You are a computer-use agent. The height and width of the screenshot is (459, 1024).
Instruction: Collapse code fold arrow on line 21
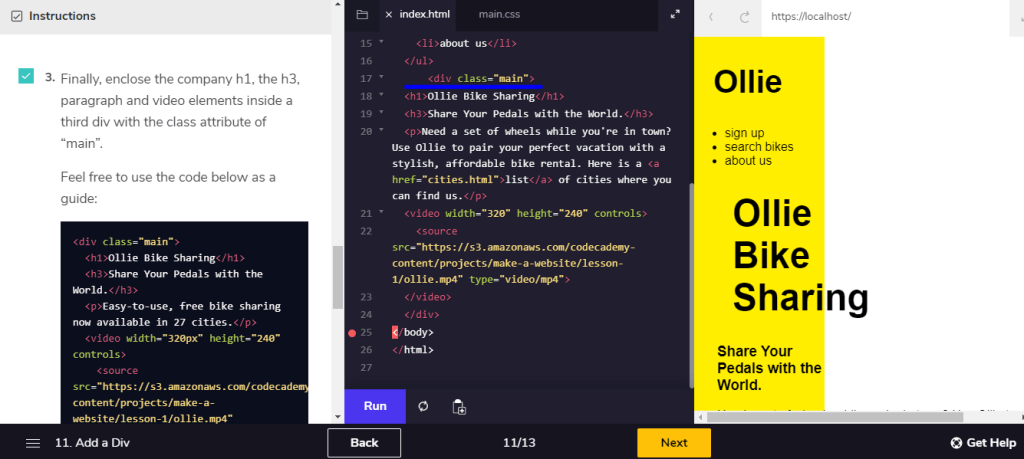tap(381, 213)
